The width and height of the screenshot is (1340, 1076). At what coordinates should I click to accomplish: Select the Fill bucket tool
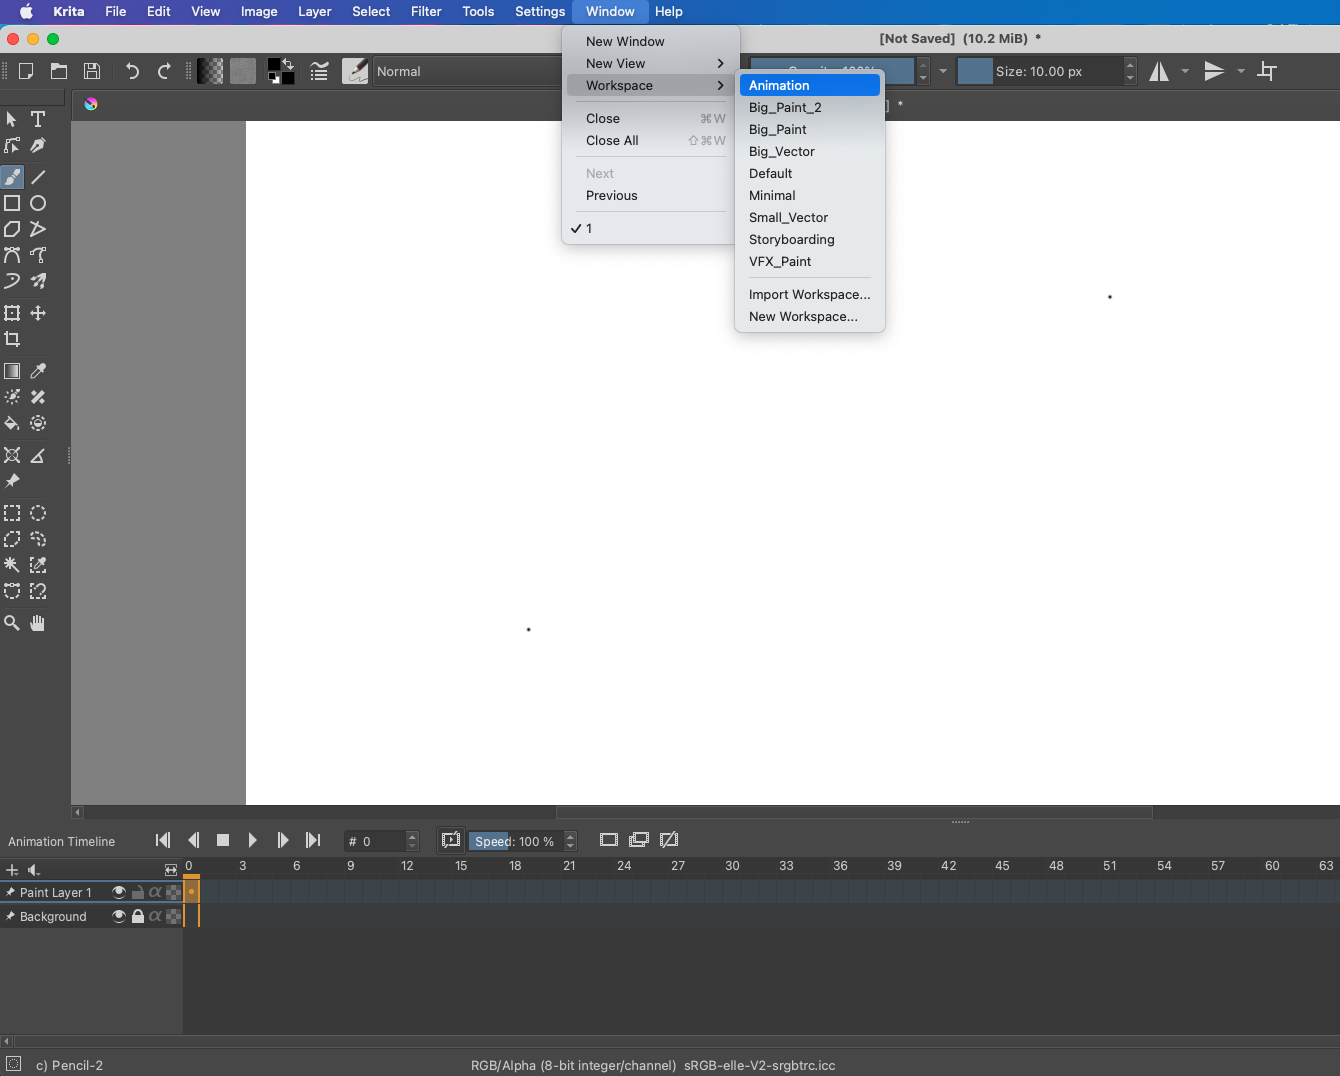[x=12, y=423]
